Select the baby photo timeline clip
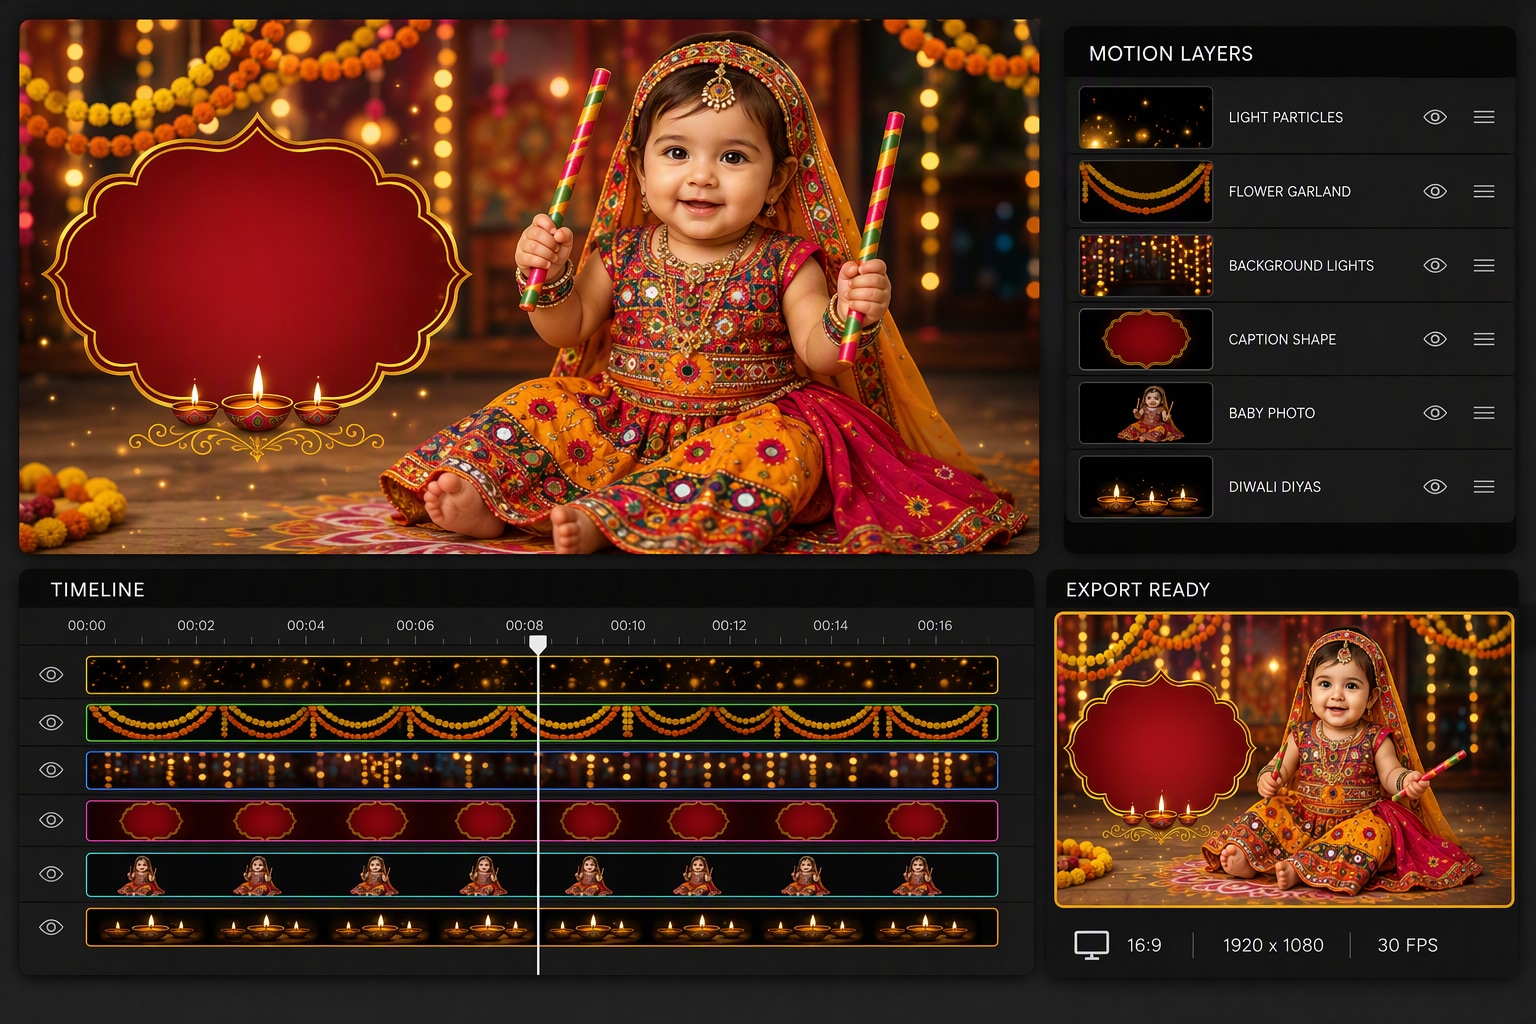This screenshot has width=1536, height=1024. coord(542,874)
